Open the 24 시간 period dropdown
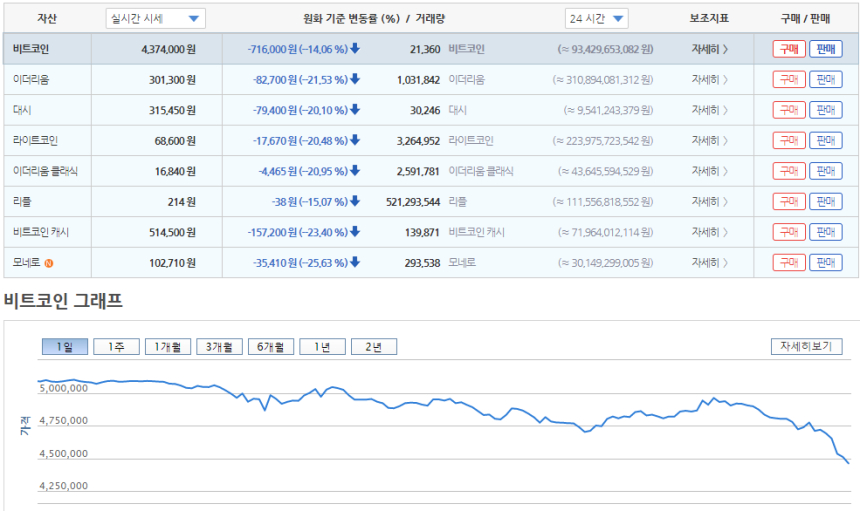Image resolution: width=860 pixels, height=511 pixels. [x=596, y=19]
